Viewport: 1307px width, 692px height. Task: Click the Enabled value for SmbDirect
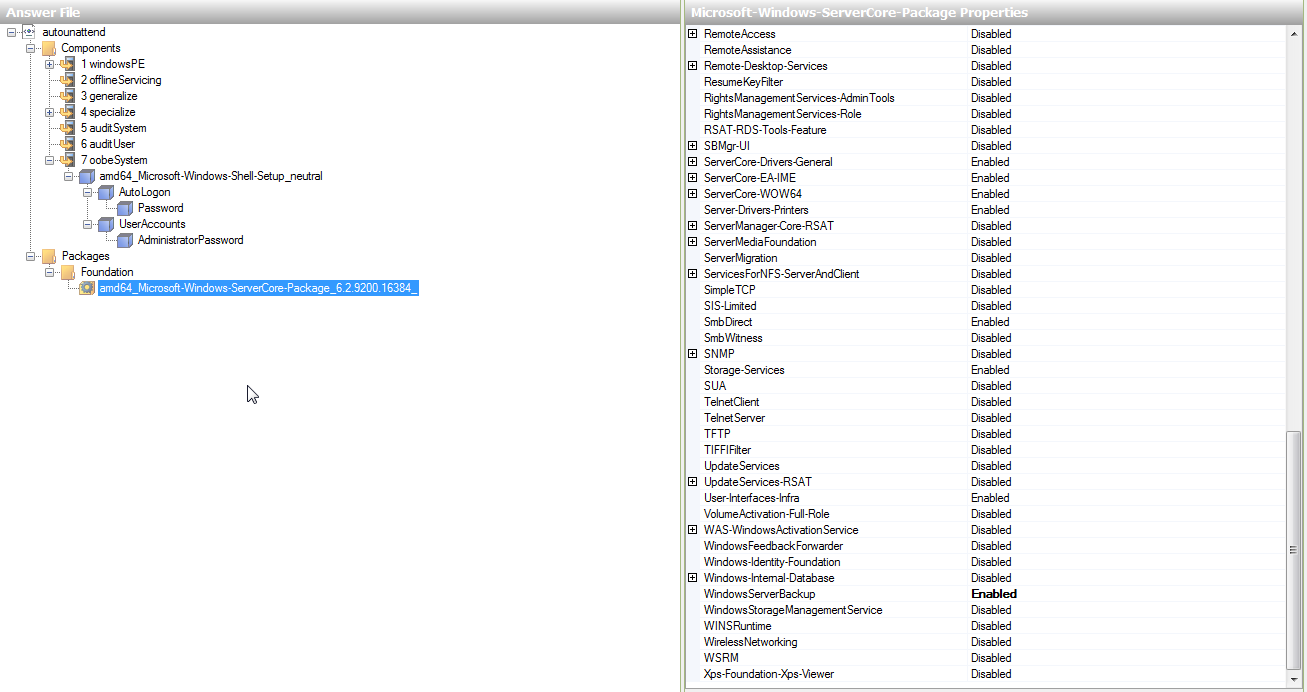coord(990,322)
